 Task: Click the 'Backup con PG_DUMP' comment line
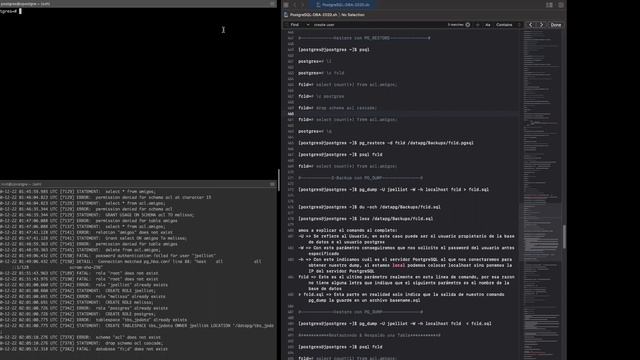point(360,178)
